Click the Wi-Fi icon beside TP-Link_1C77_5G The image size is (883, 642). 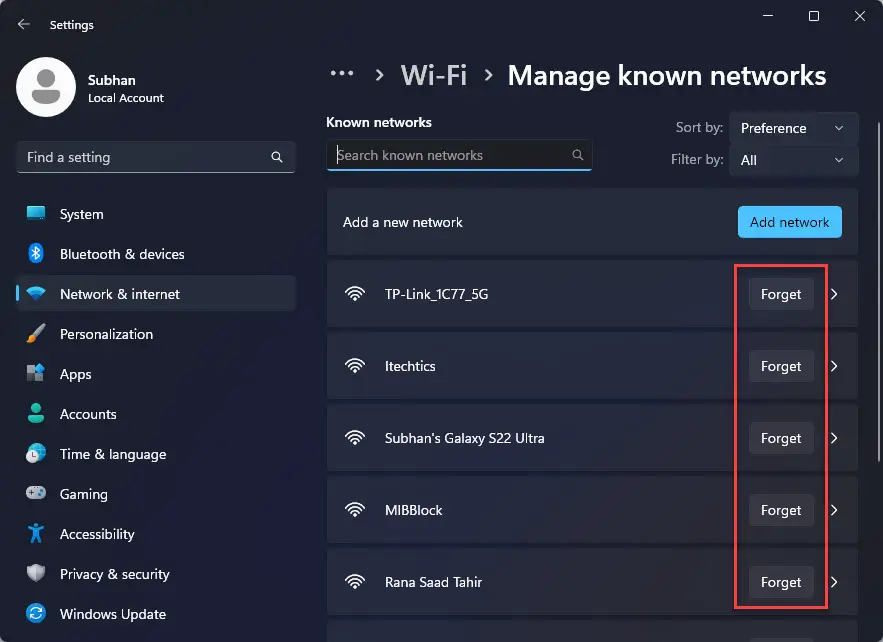355,293
